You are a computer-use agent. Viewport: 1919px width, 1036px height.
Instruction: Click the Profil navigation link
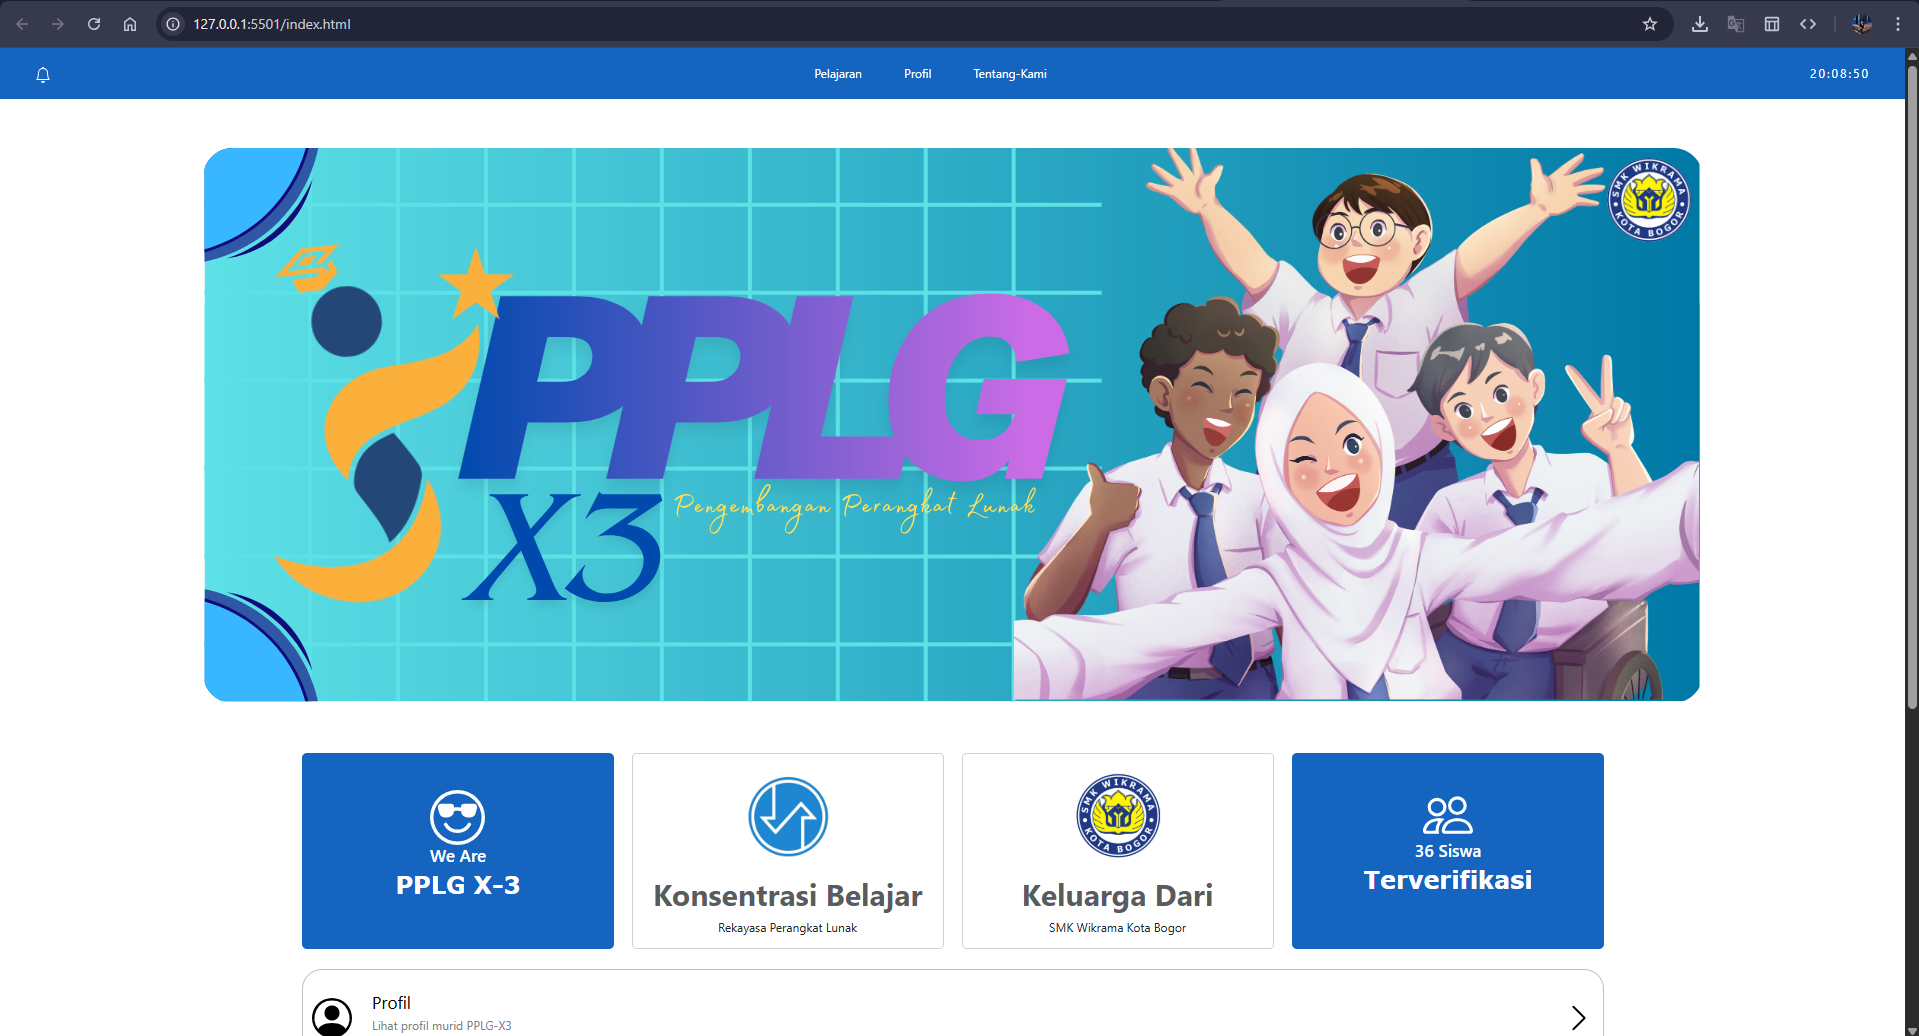click(916, 73)
